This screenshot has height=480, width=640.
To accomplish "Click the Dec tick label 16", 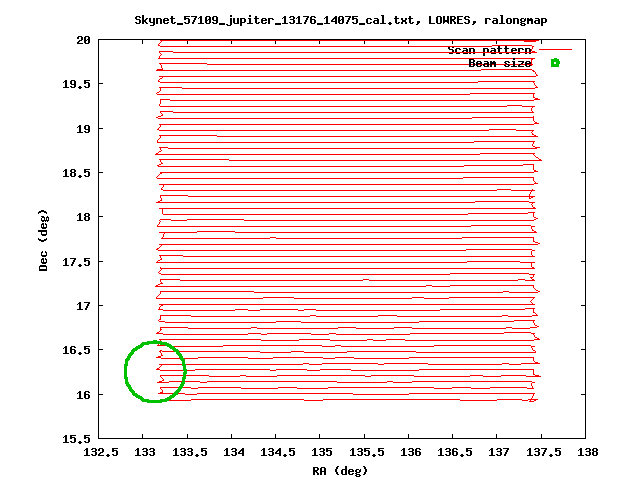I will point(83,395).
